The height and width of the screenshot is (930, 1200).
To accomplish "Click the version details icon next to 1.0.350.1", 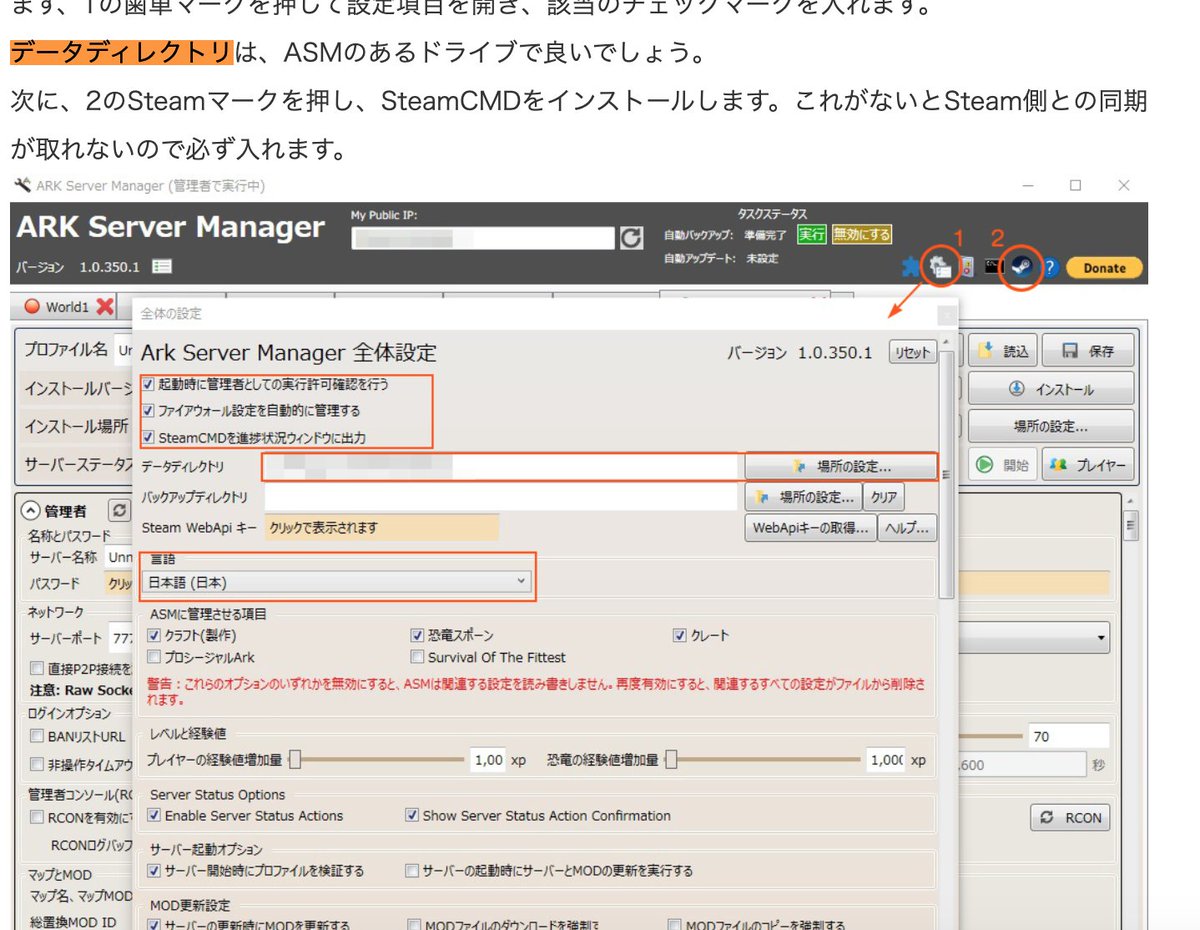I will [162, 267].
